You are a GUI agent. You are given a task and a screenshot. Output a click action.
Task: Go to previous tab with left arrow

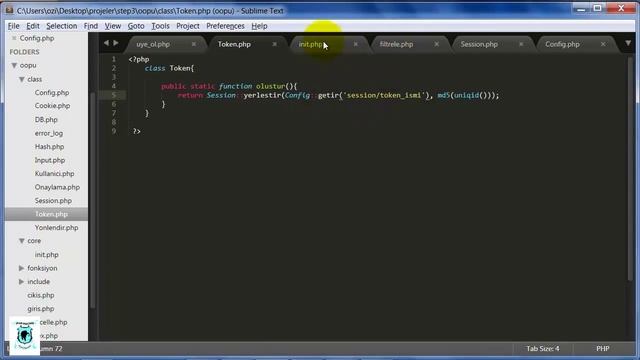click(x=106, y=43)
